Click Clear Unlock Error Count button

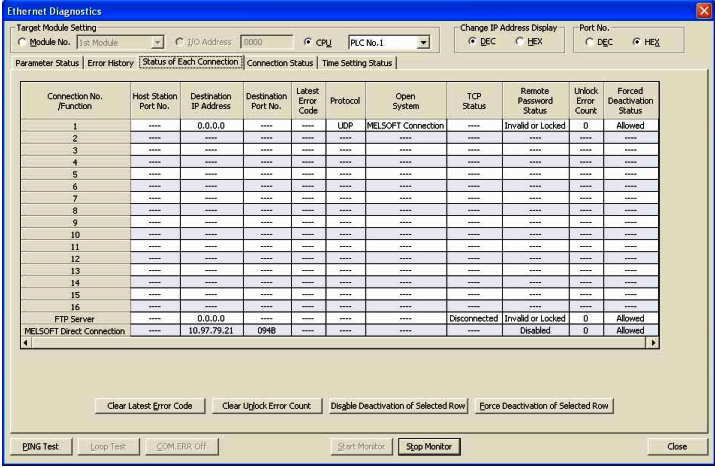point(266,406)
